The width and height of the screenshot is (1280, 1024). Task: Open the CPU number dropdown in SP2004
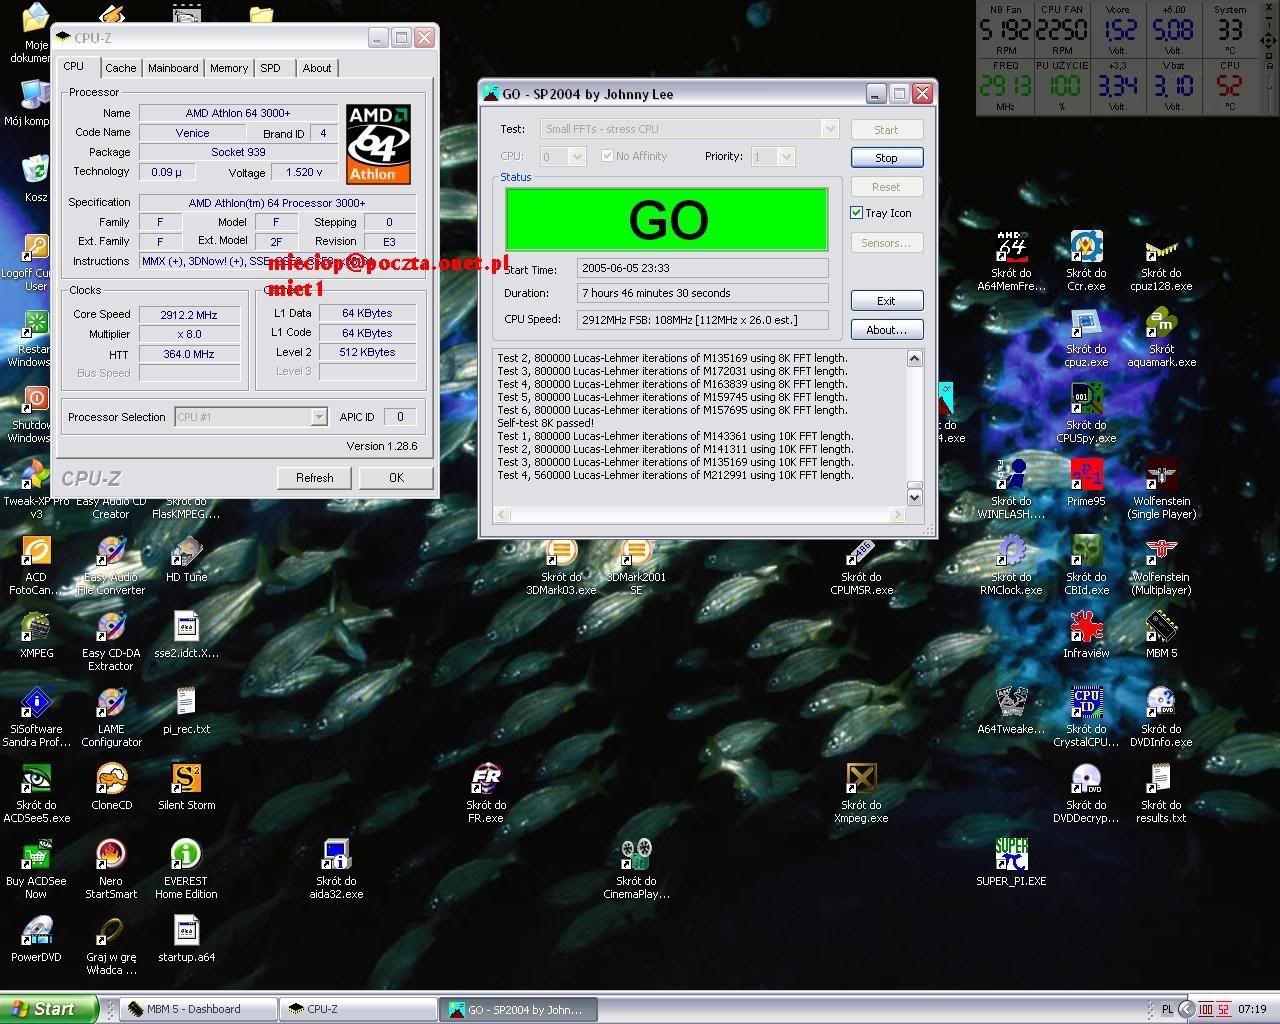(x=577, y=157)
